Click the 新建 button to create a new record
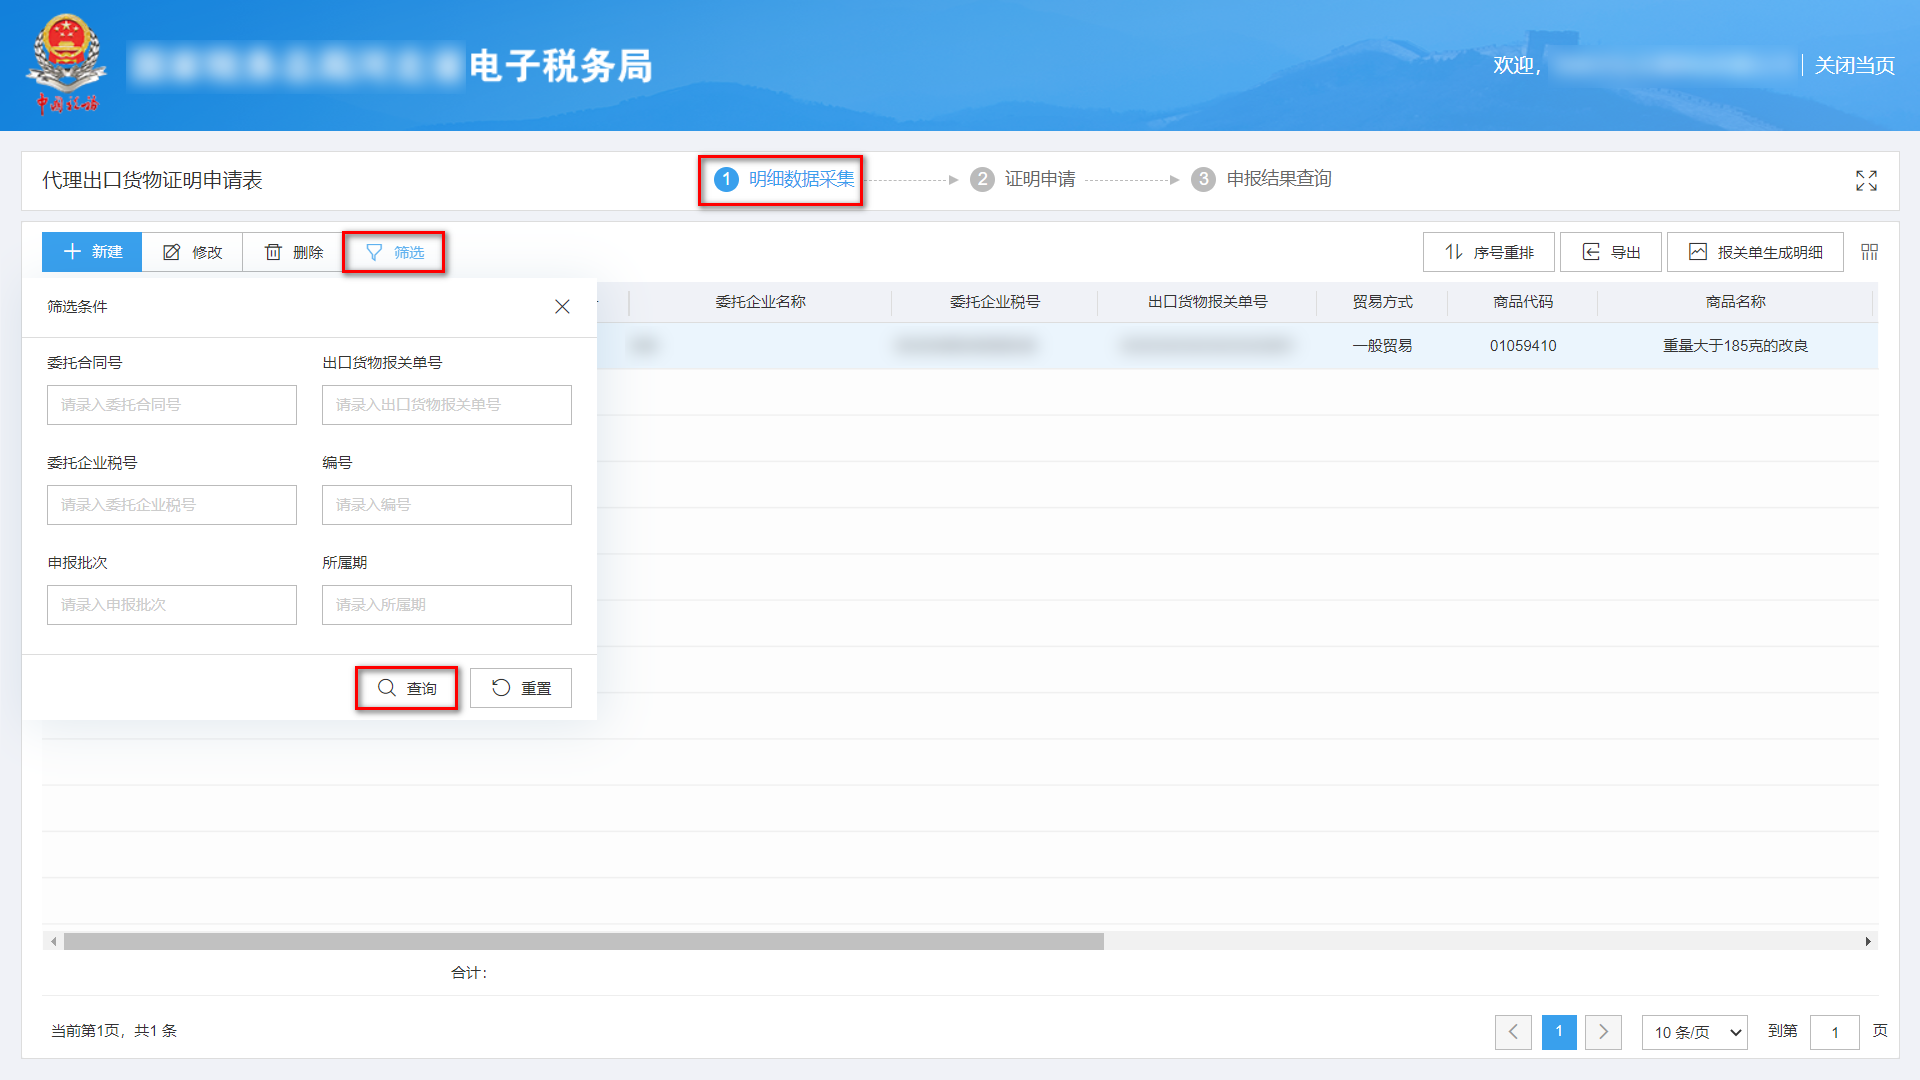The image size is (1920, 1080). [91, 252]
